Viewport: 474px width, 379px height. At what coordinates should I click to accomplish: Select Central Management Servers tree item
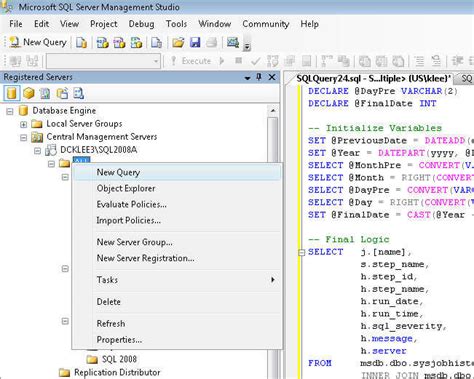[x=102, y=137]
